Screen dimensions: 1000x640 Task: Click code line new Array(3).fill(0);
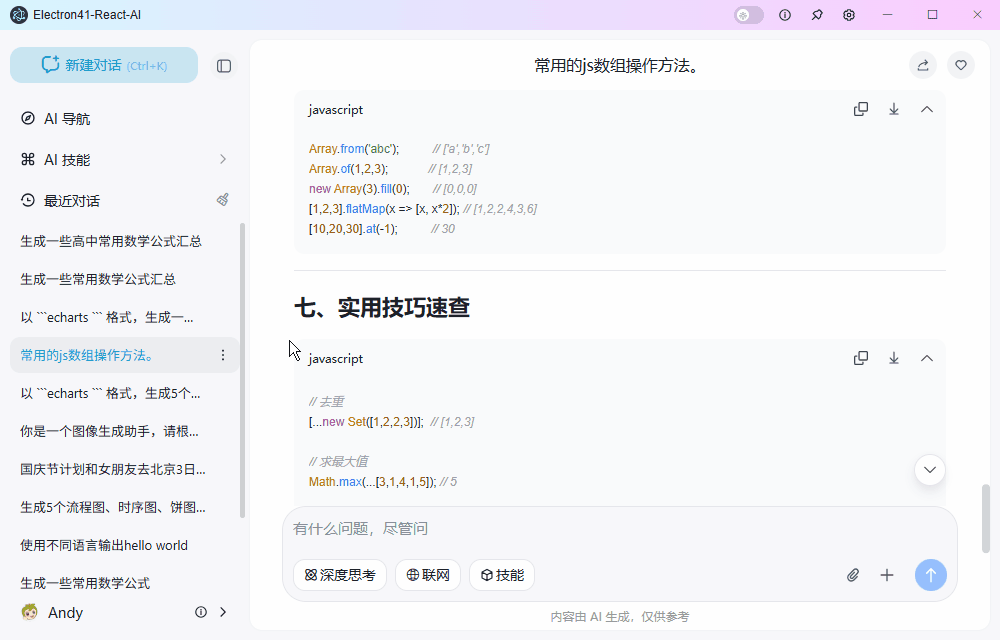click(359, 189)
